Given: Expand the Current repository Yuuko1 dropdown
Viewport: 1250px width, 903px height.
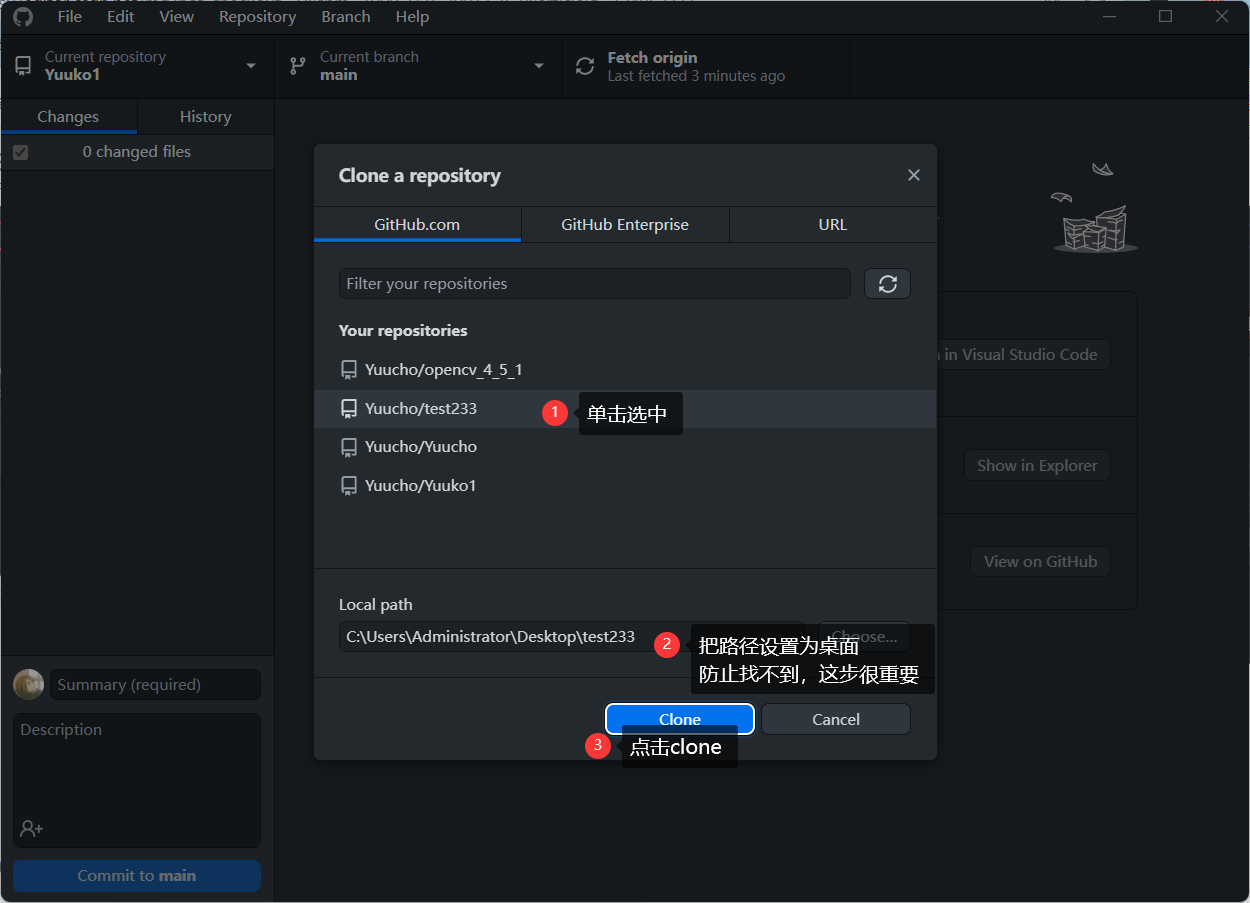Looking at the screenshot, I should click(x=137, y=66).
